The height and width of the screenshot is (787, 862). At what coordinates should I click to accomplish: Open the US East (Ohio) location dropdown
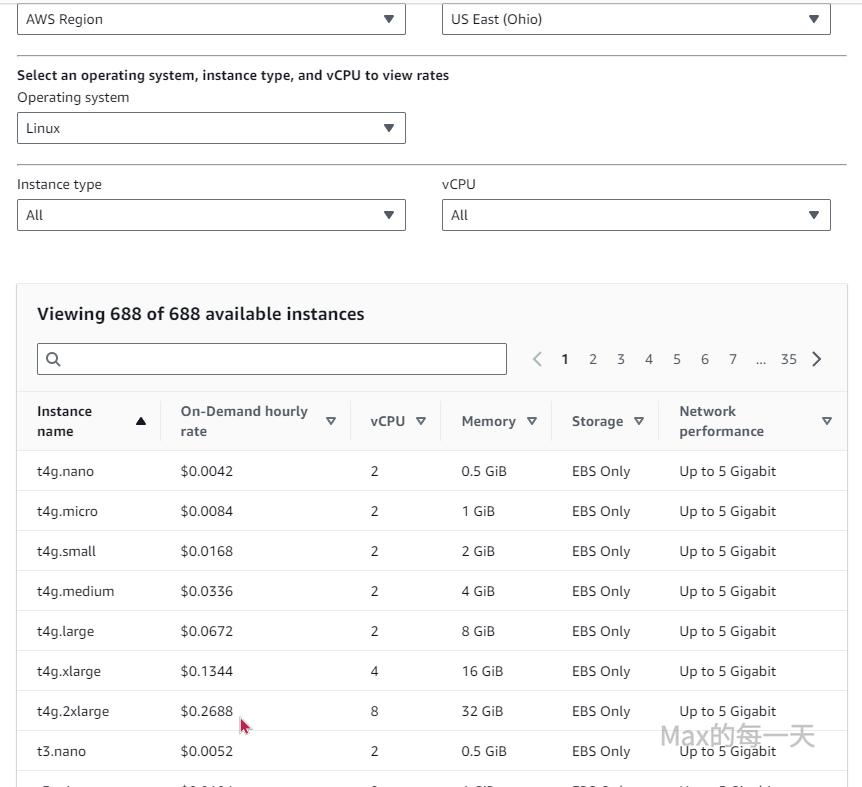[636, 19]
